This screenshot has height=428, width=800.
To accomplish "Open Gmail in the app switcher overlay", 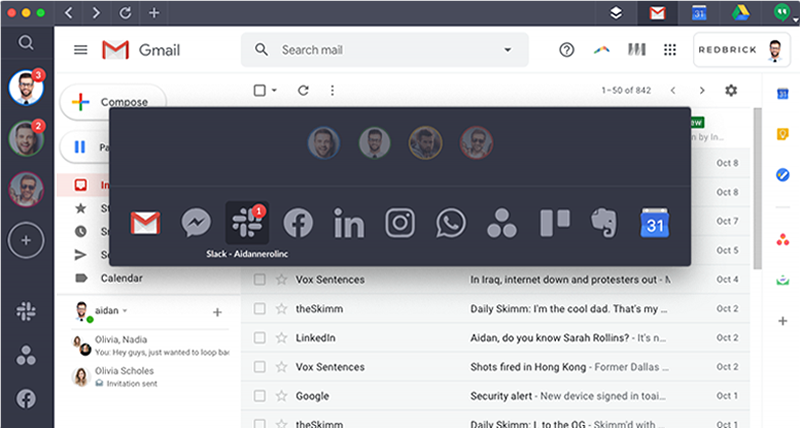I will (x=145, y=223).
